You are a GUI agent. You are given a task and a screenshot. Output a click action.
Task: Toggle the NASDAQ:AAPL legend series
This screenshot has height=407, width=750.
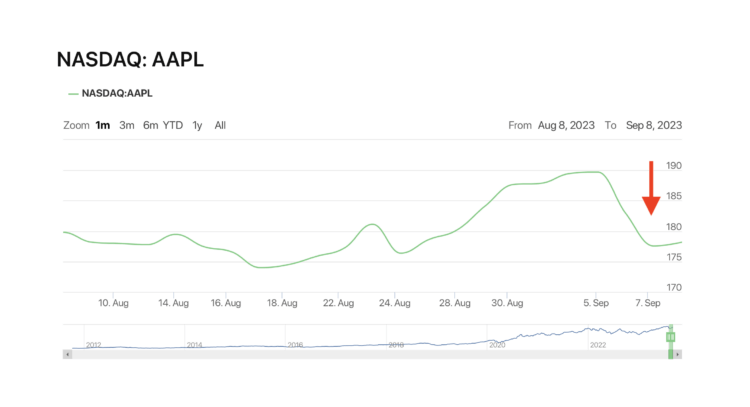point(110,93)
